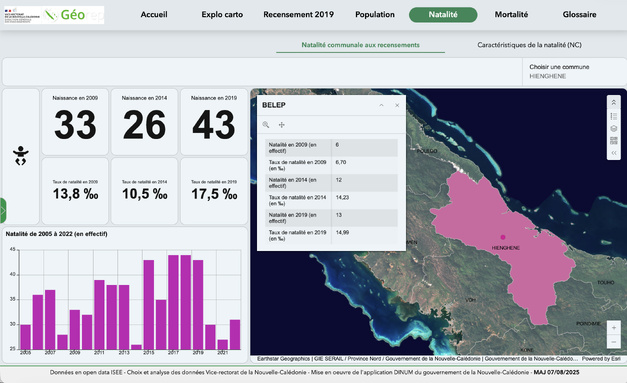Open the 'Choisir une commune' selector
627x383 pixels.
pos(574,72)
